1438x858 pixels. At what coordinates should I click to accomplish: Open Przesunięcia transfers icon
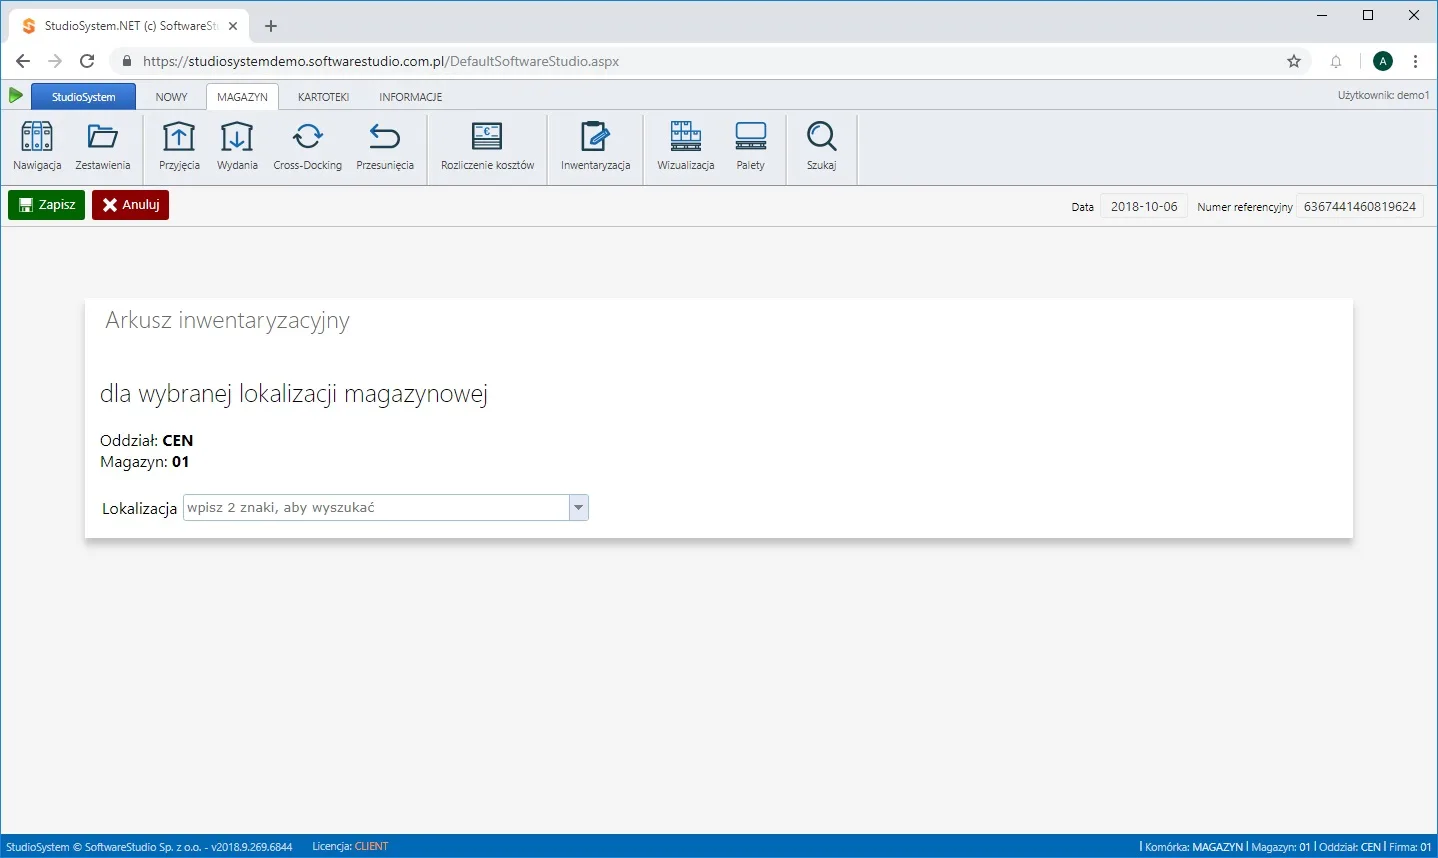click(x=385, y=147)
